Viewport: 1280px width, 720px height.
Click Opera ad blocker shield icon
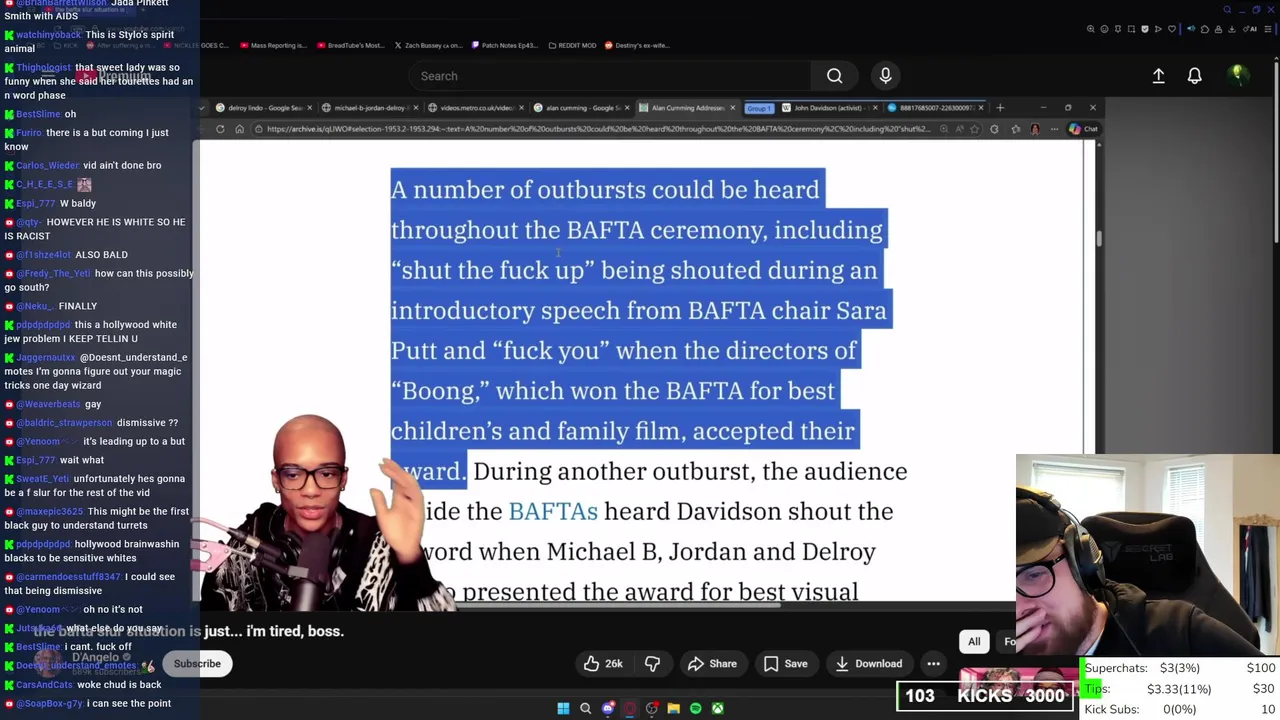[1145, 29]
